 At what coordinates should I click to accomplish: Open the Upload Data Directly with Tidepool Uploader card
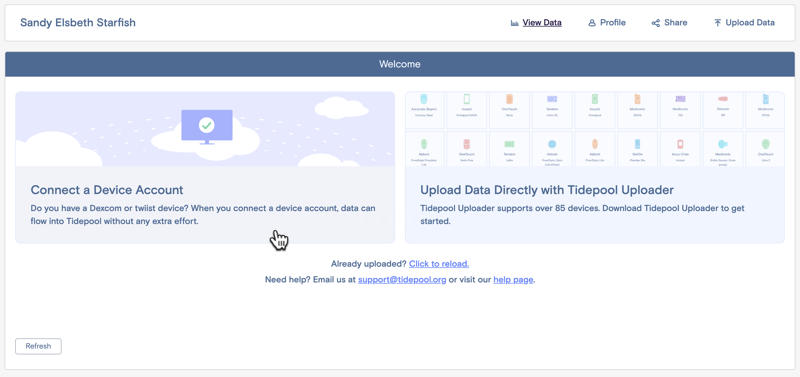pyautogui.click(x=595, y=167)
